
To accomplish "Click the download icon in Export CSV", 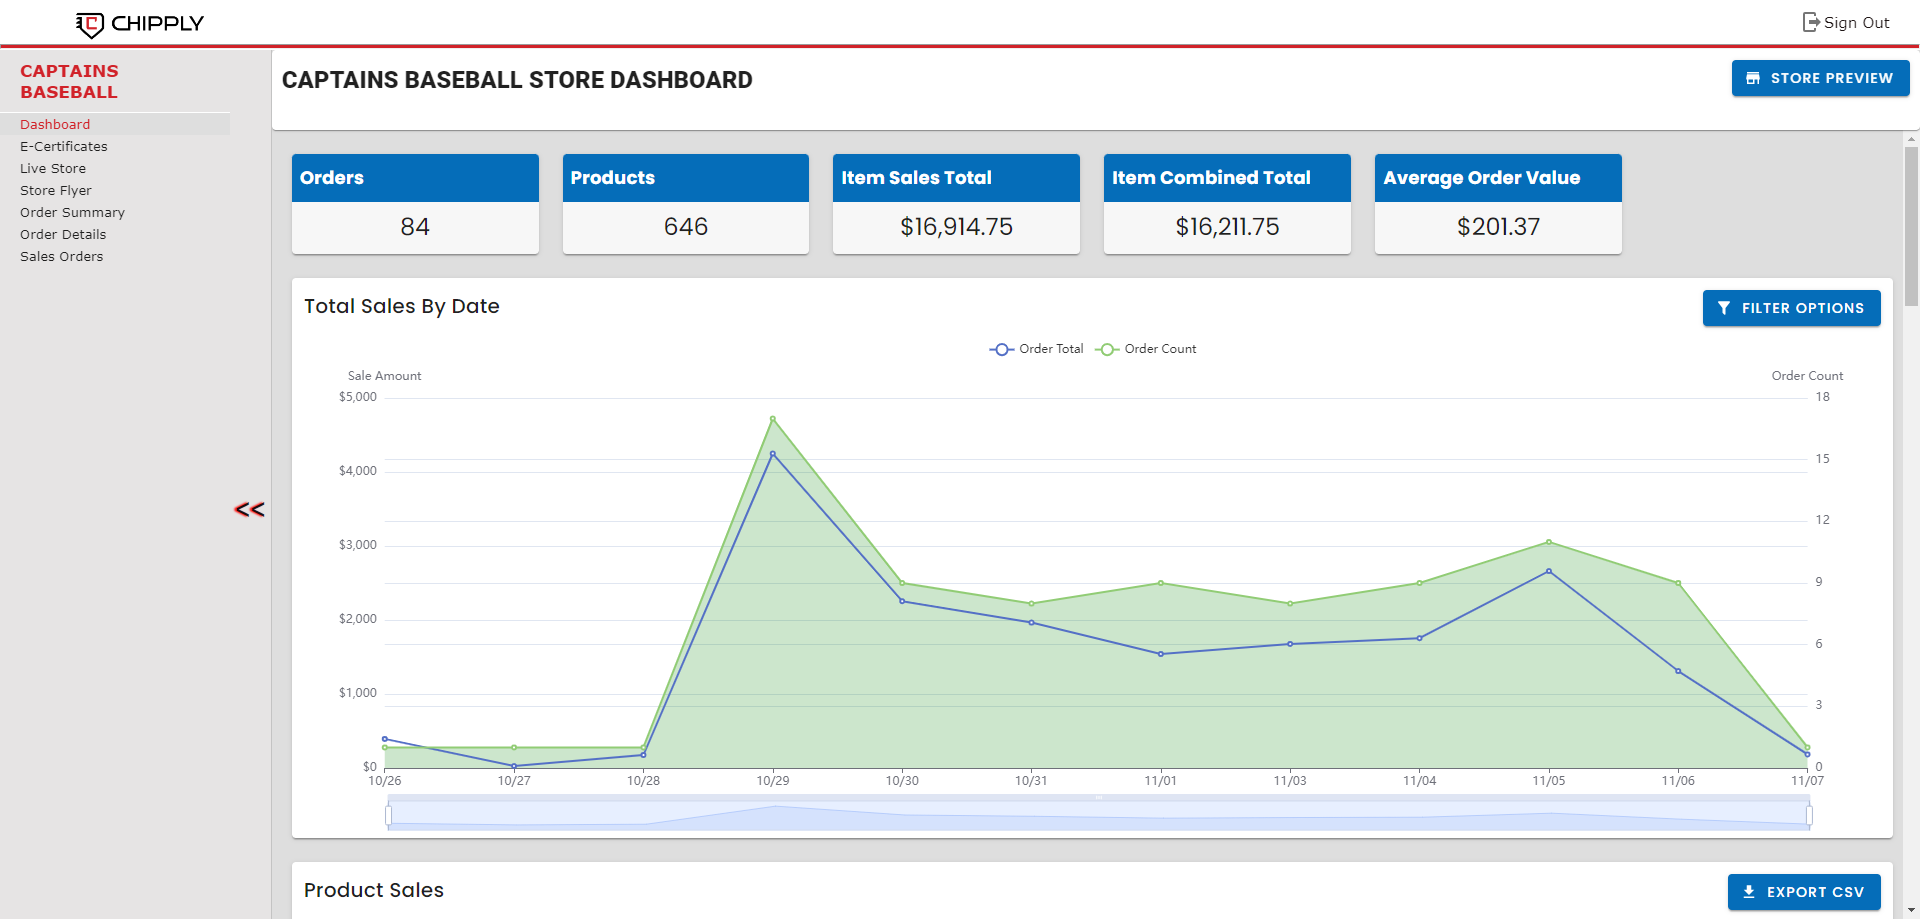I will click(x=1749, y=892).
